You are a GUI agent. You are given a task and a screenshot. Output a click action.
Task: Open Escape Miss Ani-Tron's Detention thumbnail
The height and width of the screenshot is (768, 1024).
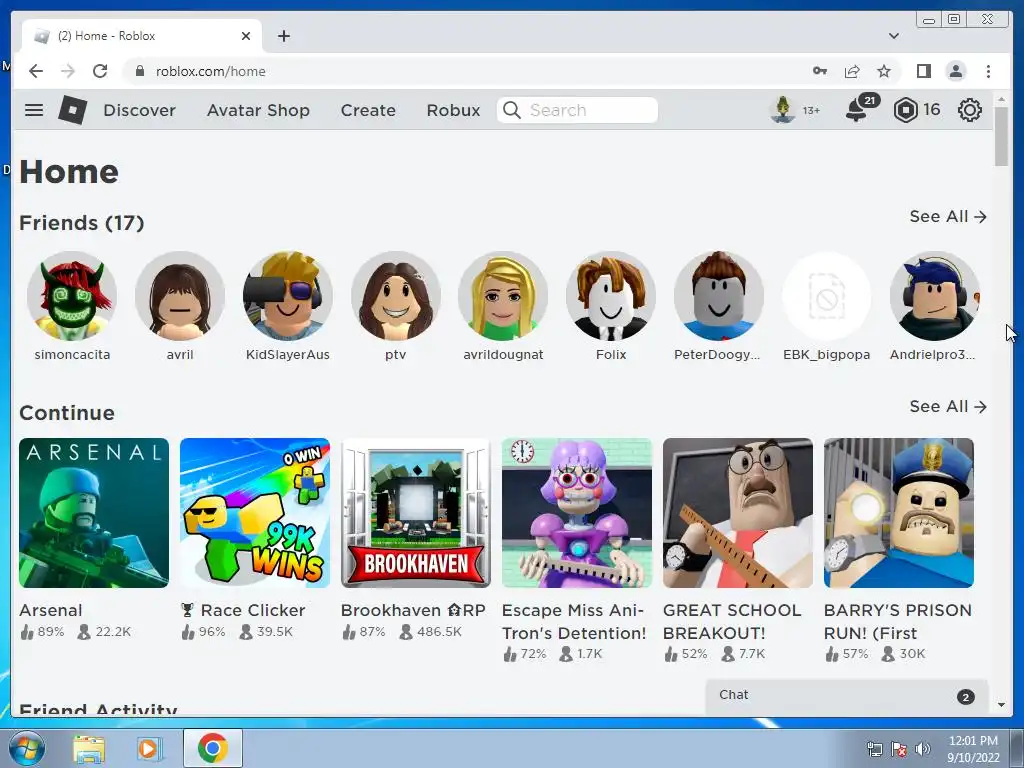(577, 513)
